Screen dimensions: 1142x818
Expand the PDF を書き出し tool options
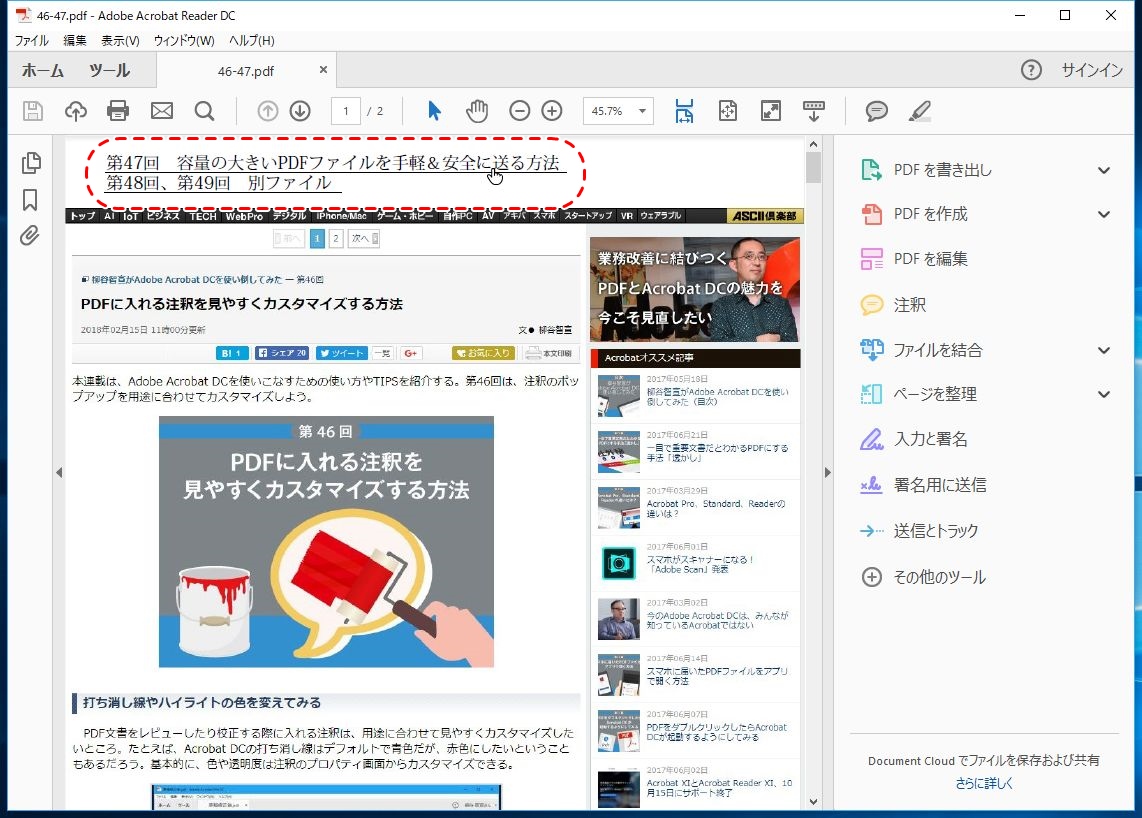pos(1103,170)
